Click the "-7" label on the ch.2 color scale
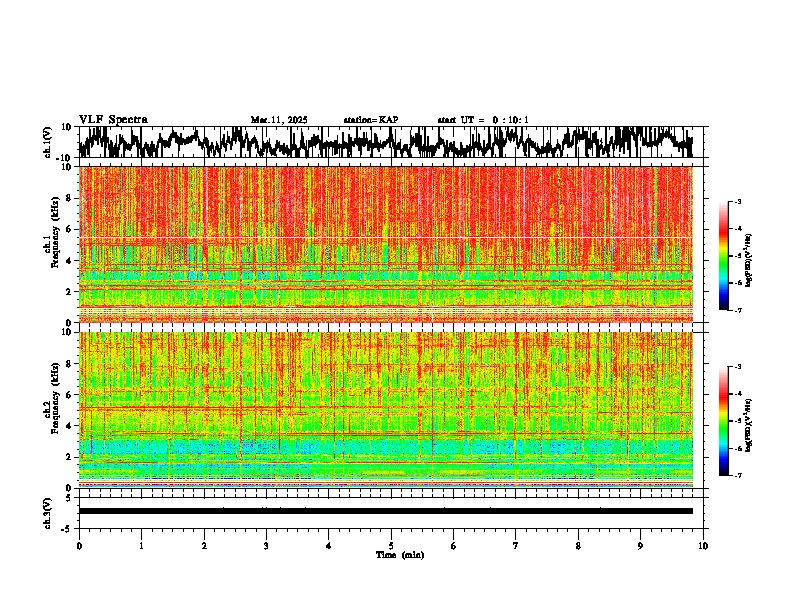The width and height of the screenshot is (792, 612). [737, 475]
